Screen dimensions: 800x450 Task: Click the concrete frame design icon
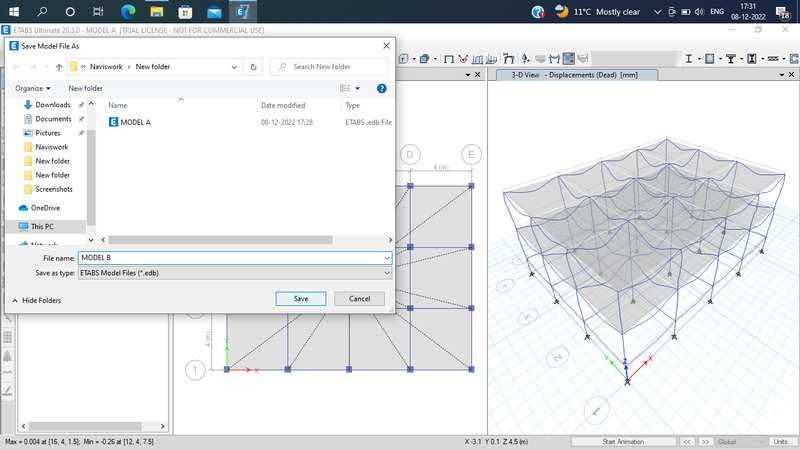709,59
